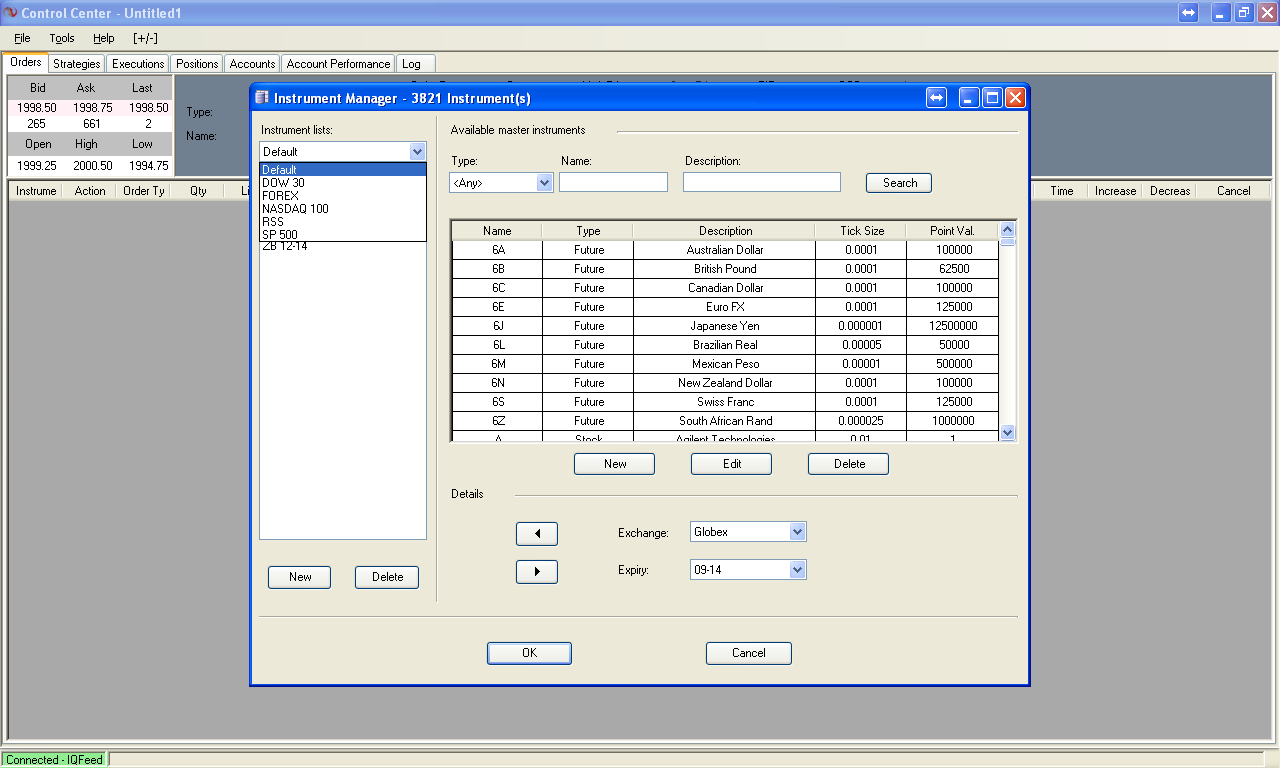Click the Tick Size column header

click(x=861, y=231)
